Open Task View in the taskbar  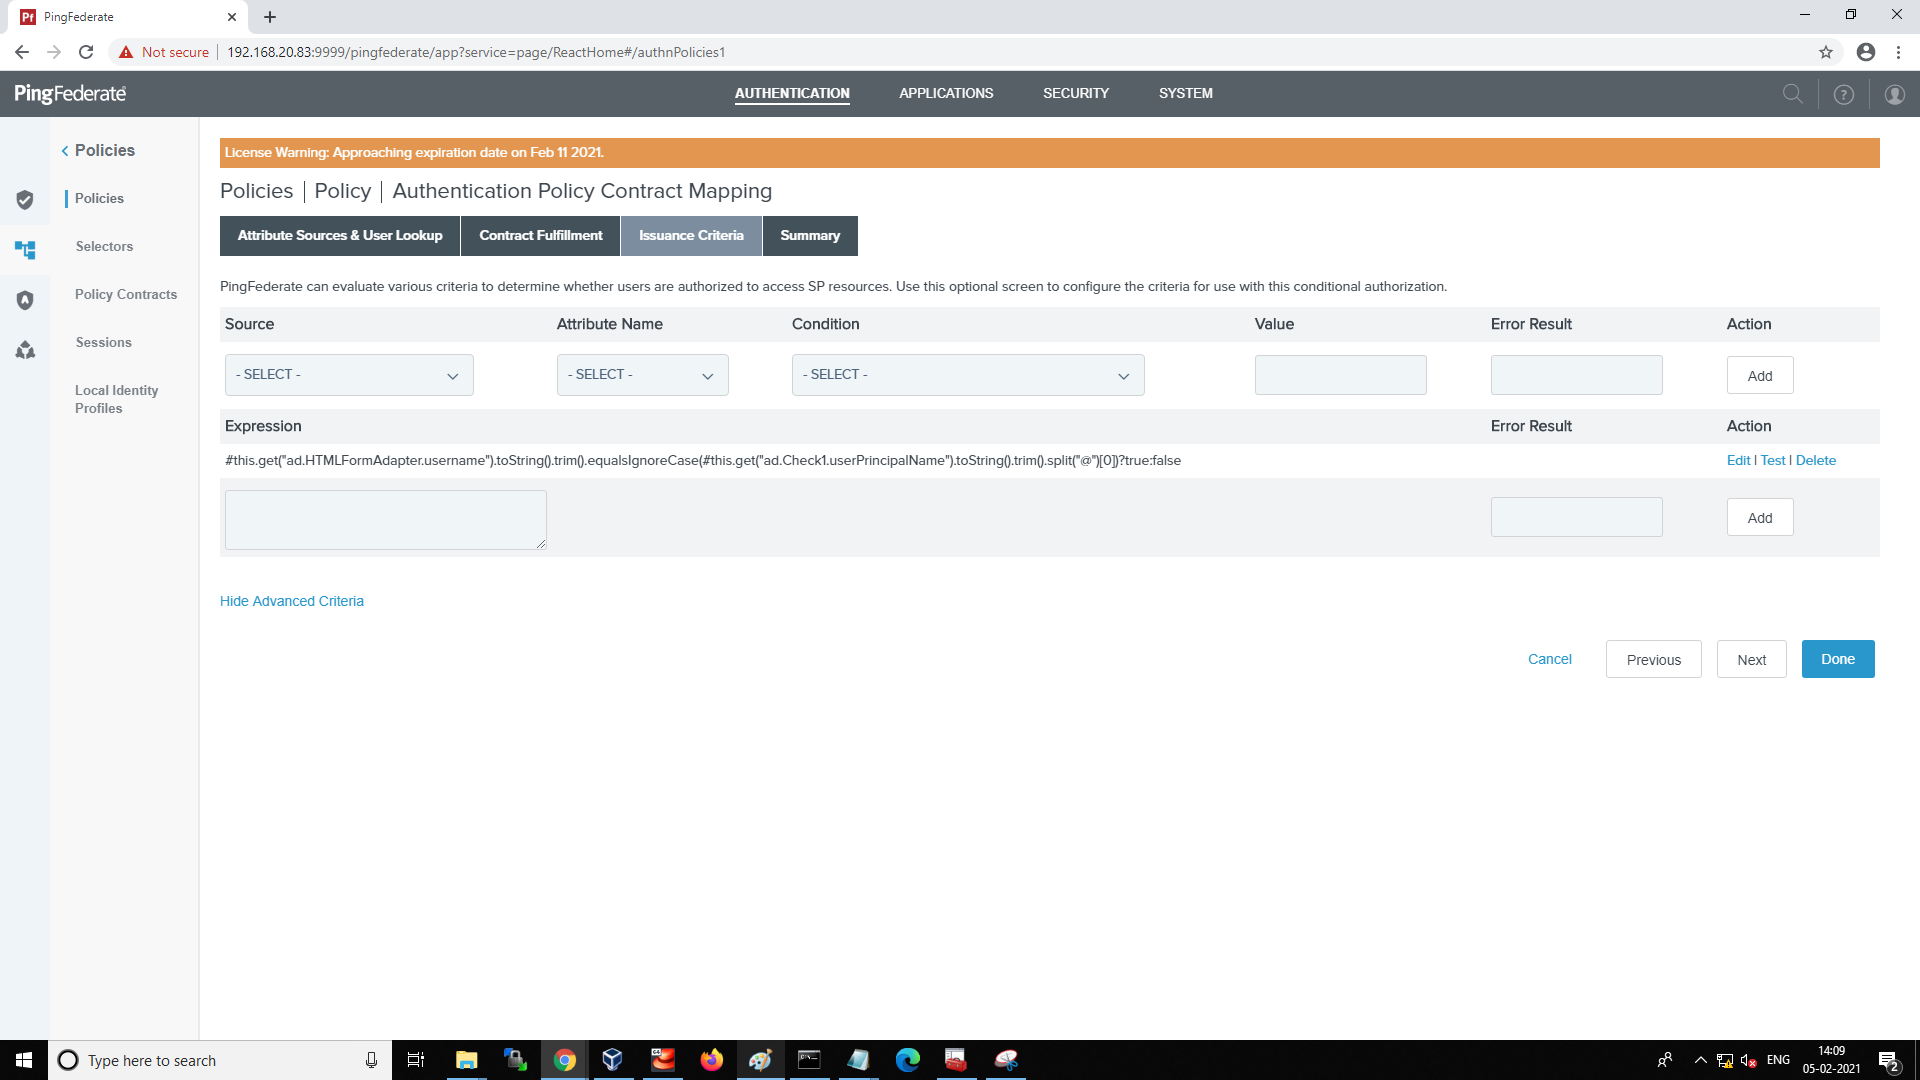pos(416,1060)
